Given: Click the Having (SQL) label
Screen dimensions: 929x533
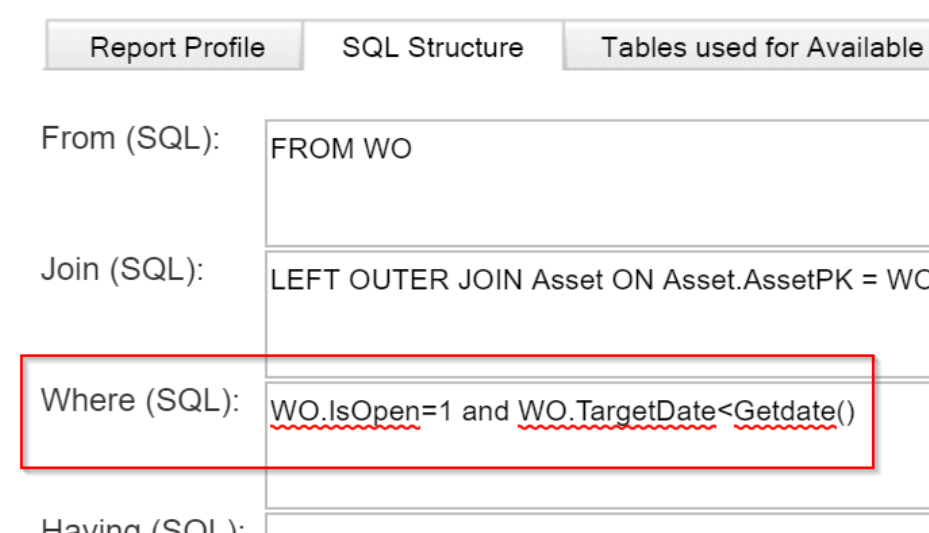Looking at the screenshot, I should click(143, 525).
